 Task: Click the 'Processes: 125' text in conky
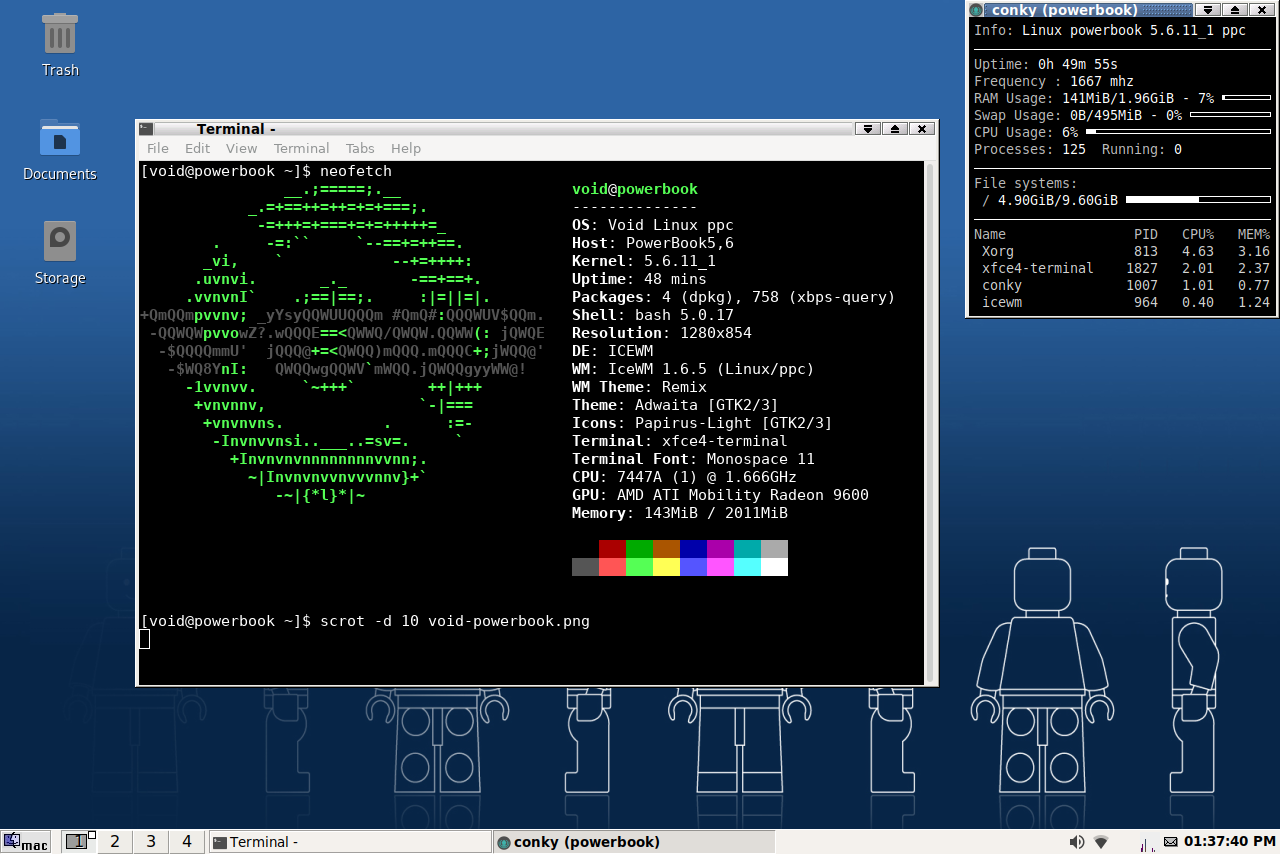click(x=1030, y=149)
